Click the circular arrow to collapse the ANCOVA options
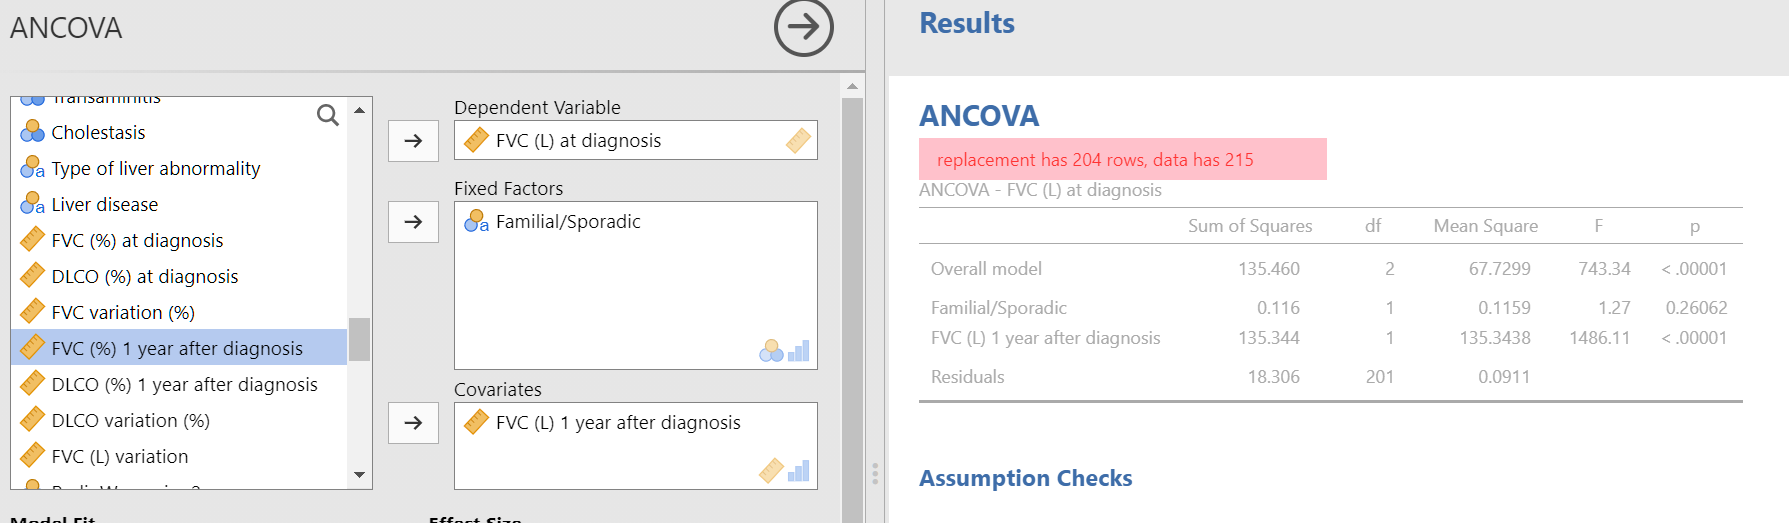 click(803, 27)
